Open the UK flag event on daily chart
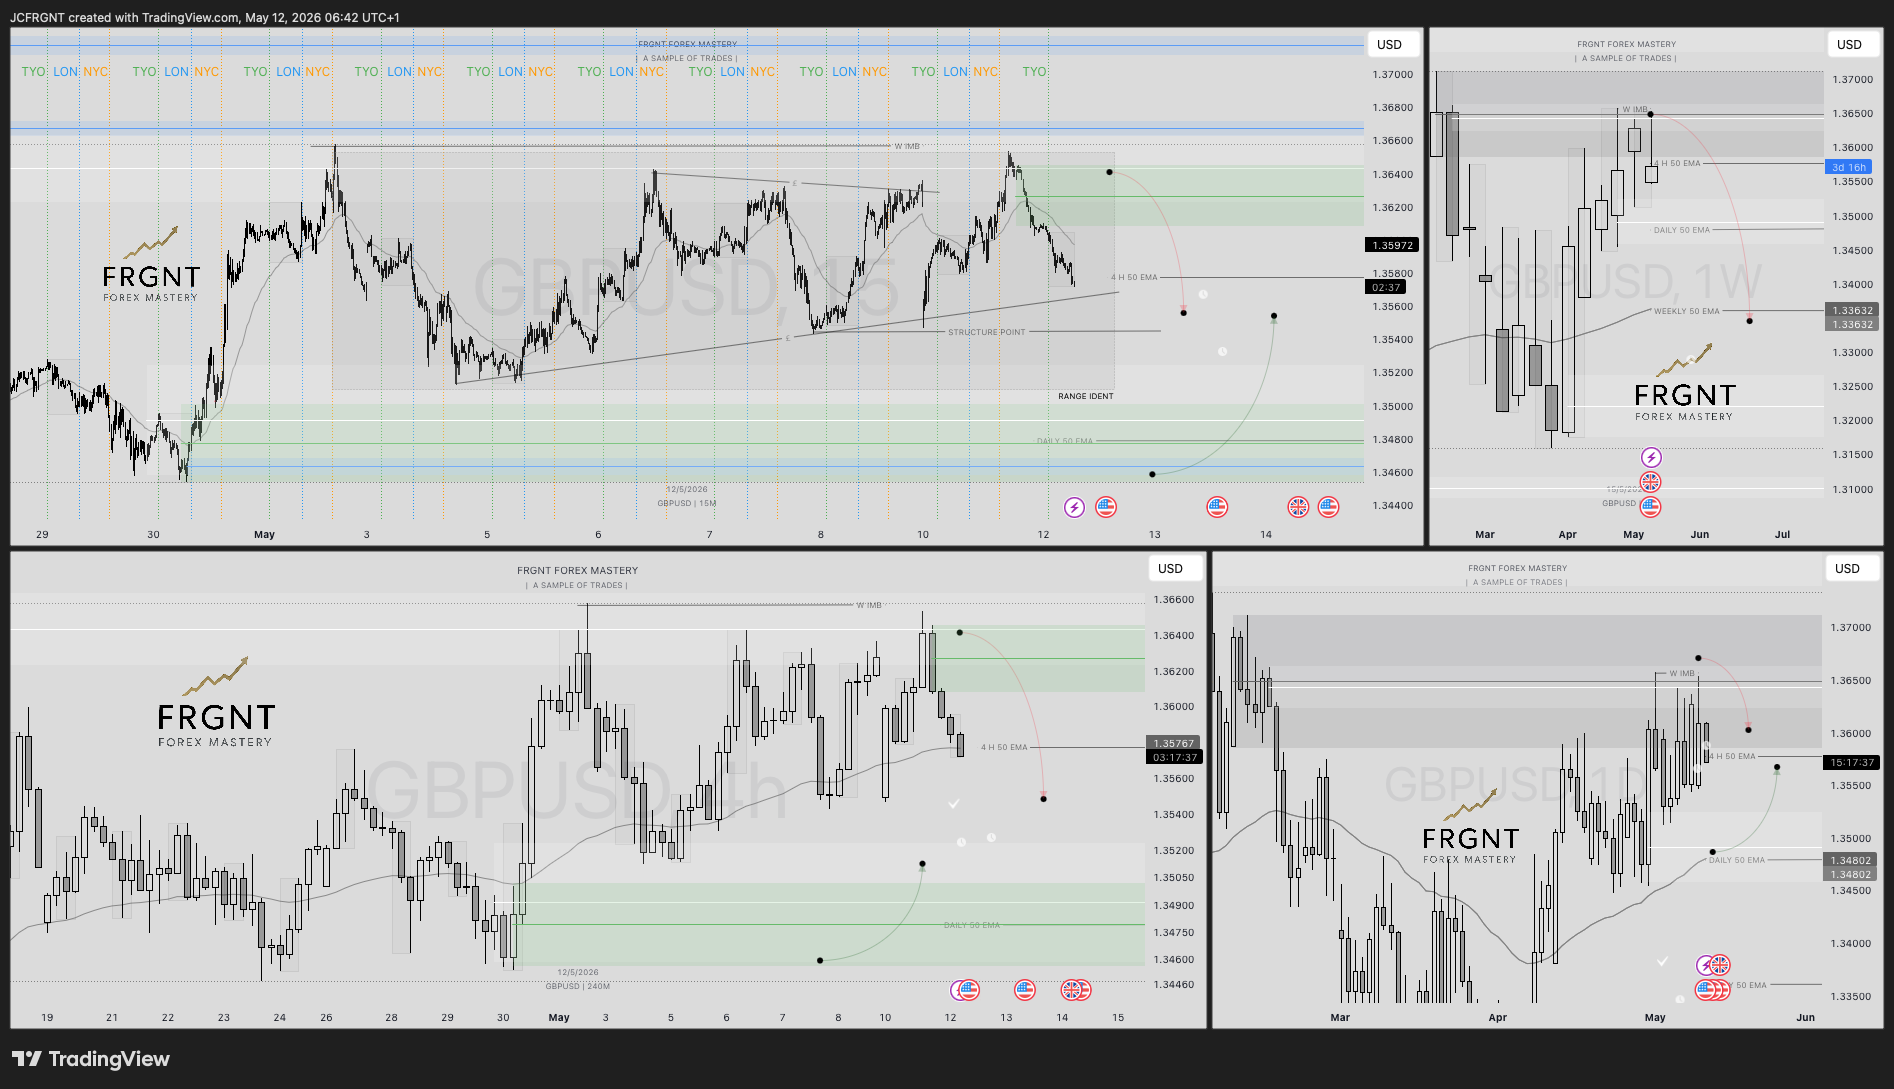Image resolution: width=1894 pixels, height=1089 pixels. click(1720, 965)
